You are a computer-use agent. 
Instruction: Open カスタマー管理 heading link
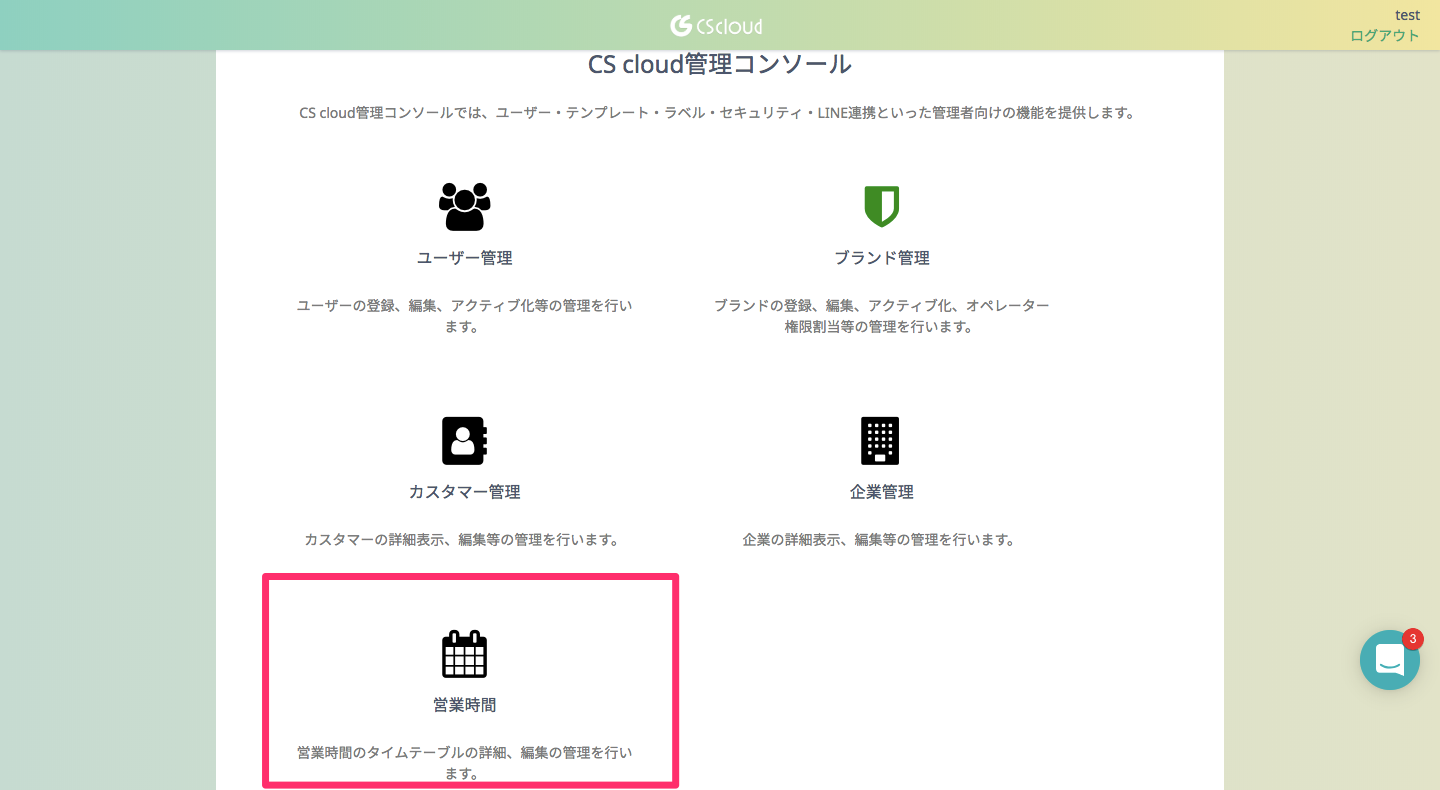tap(465, 492)
